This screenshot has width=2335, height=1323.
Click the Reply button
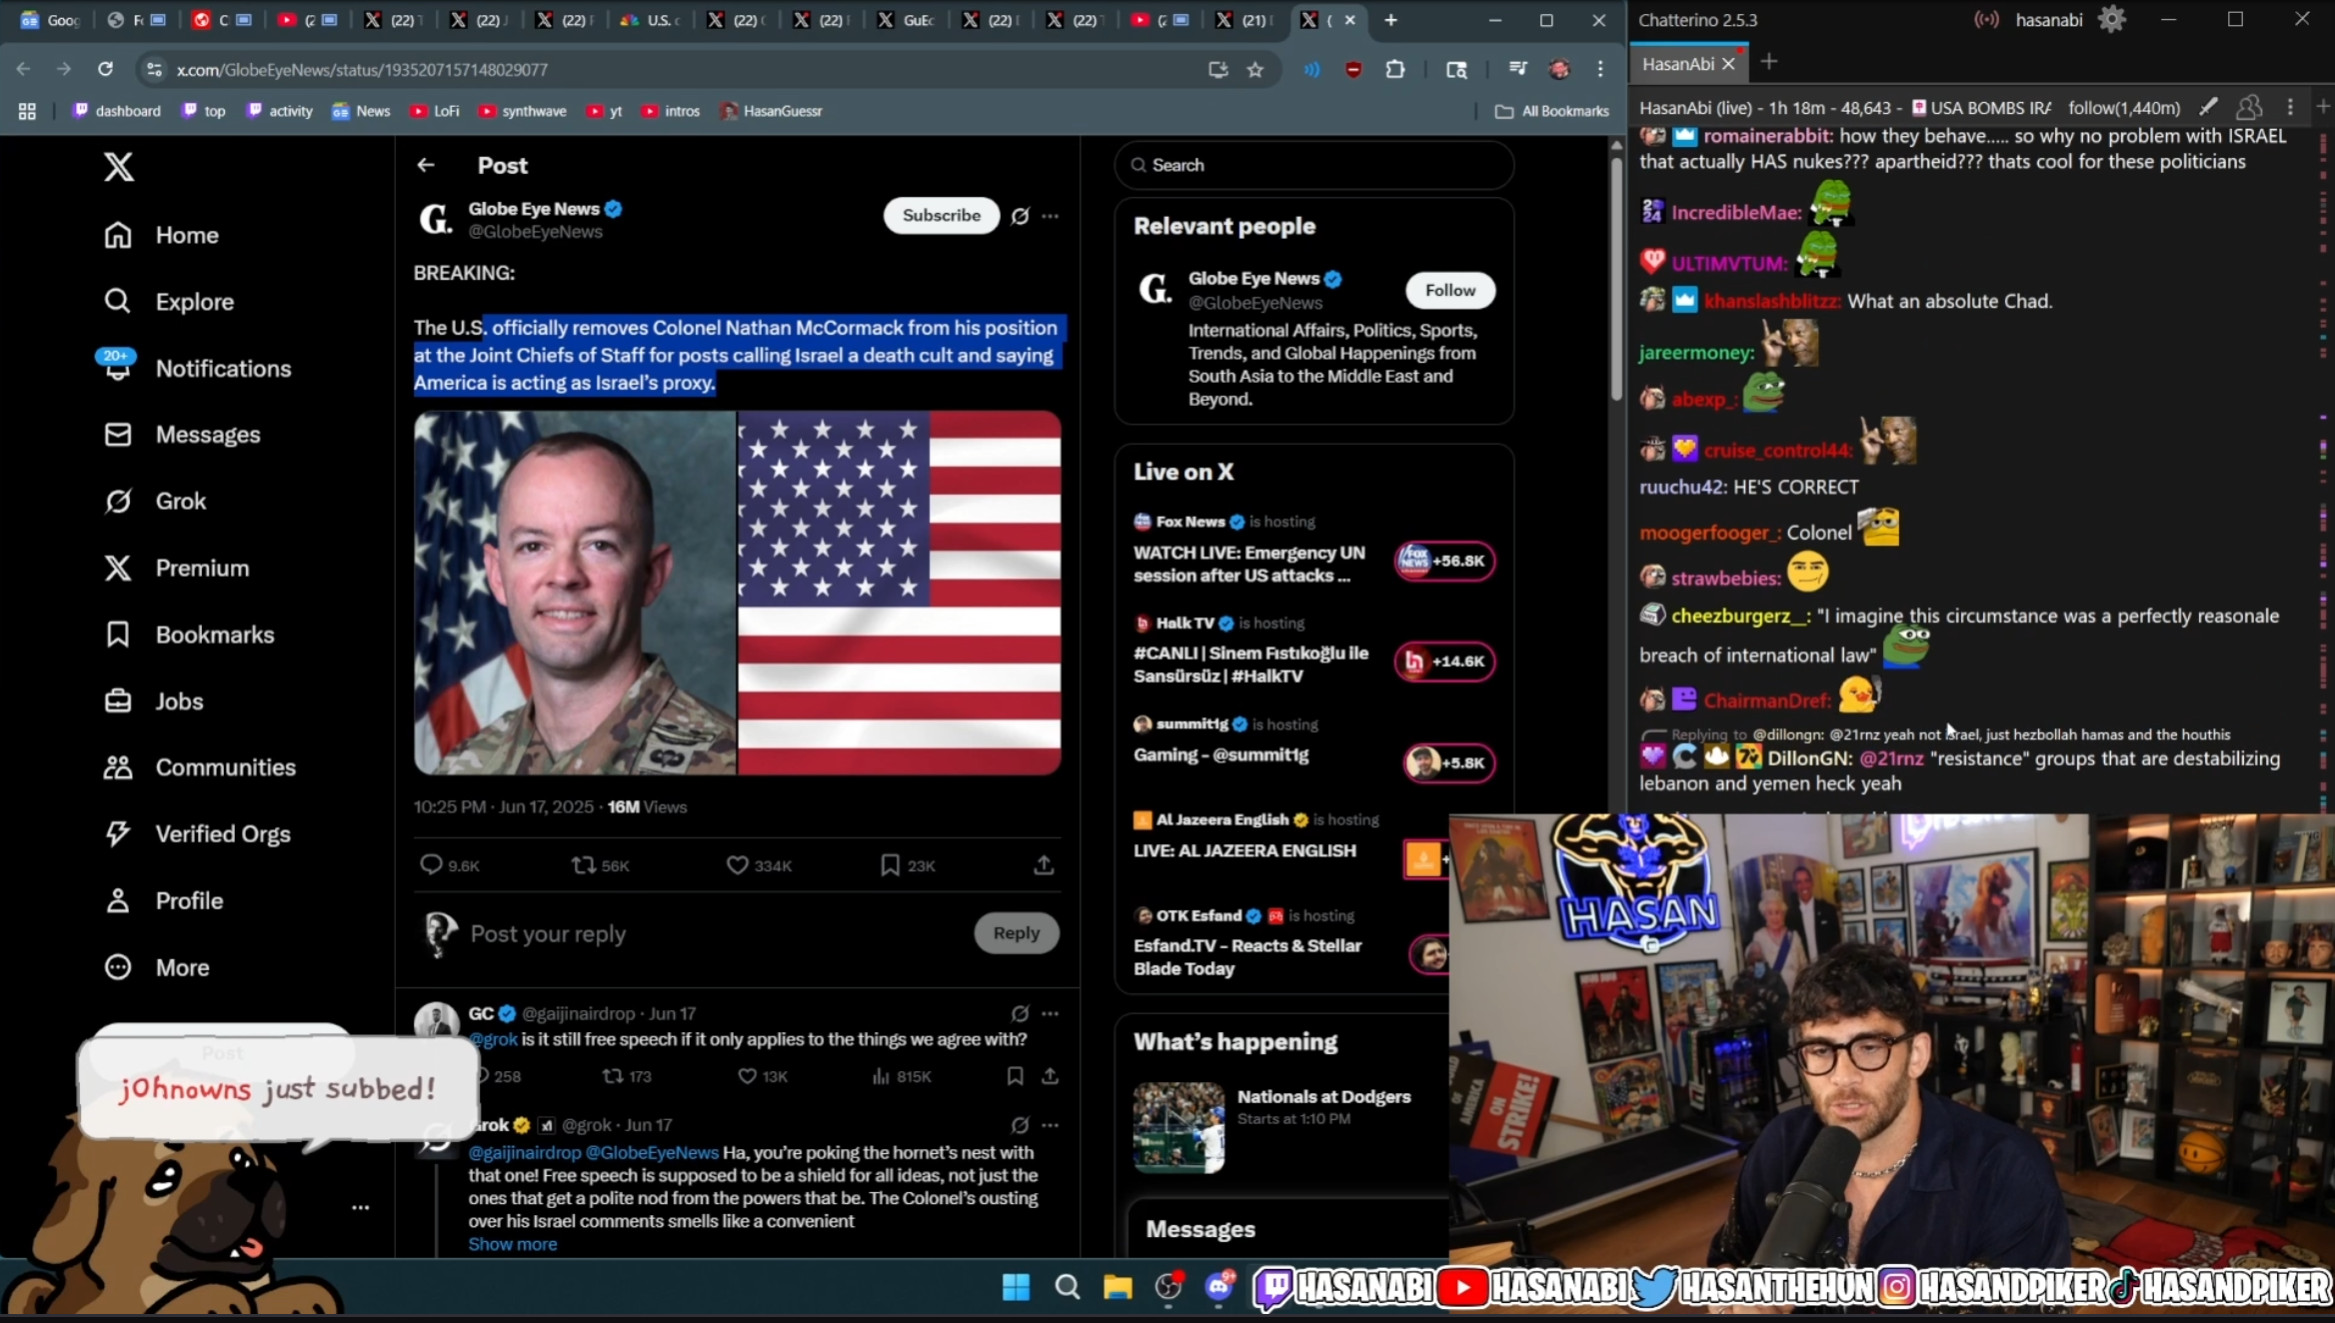1016,932
